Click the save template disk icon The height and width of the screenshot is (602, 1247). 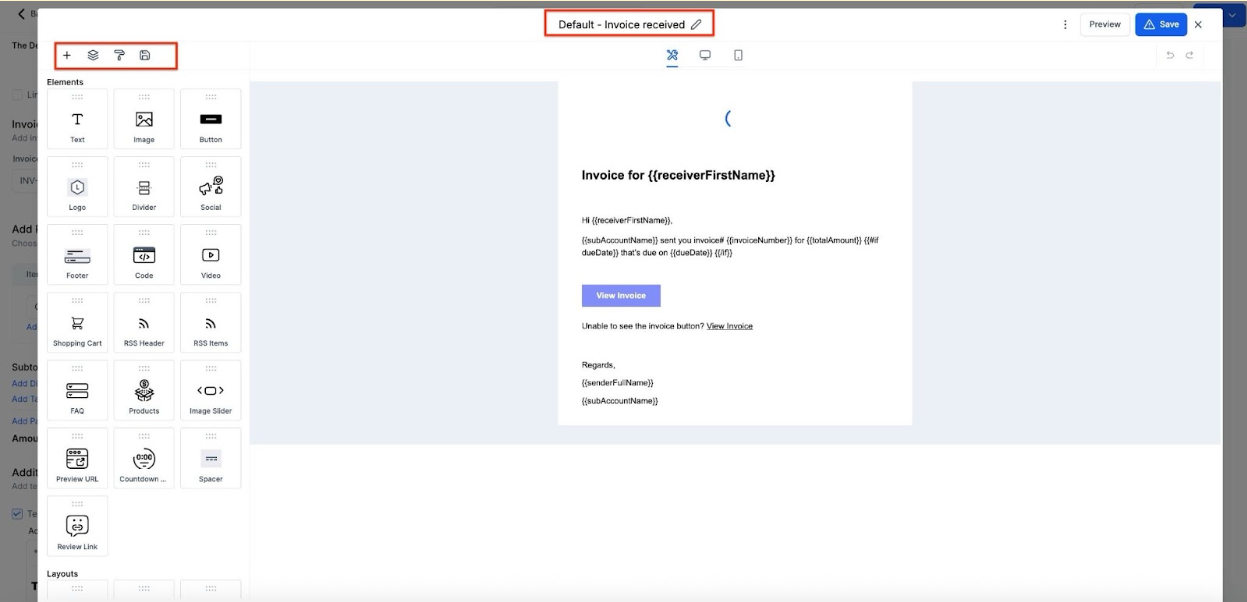click(x=145, y=56)
